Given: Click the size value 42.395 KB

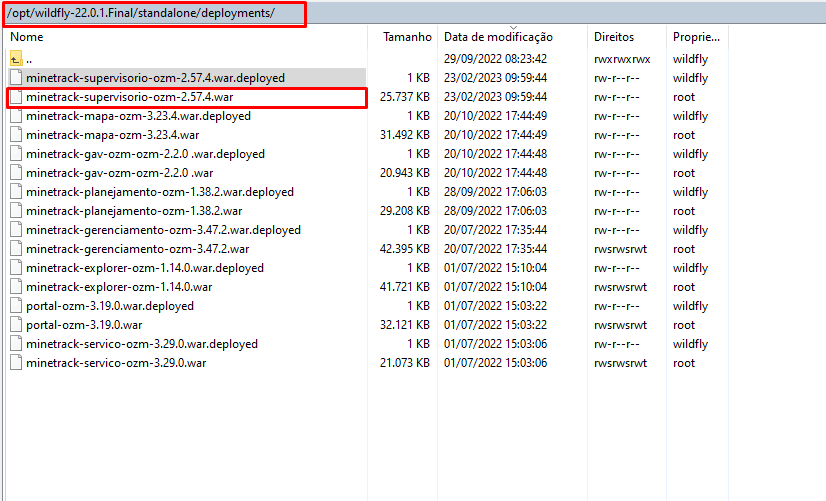Looking at the screenshot, I should pos(405,249).
